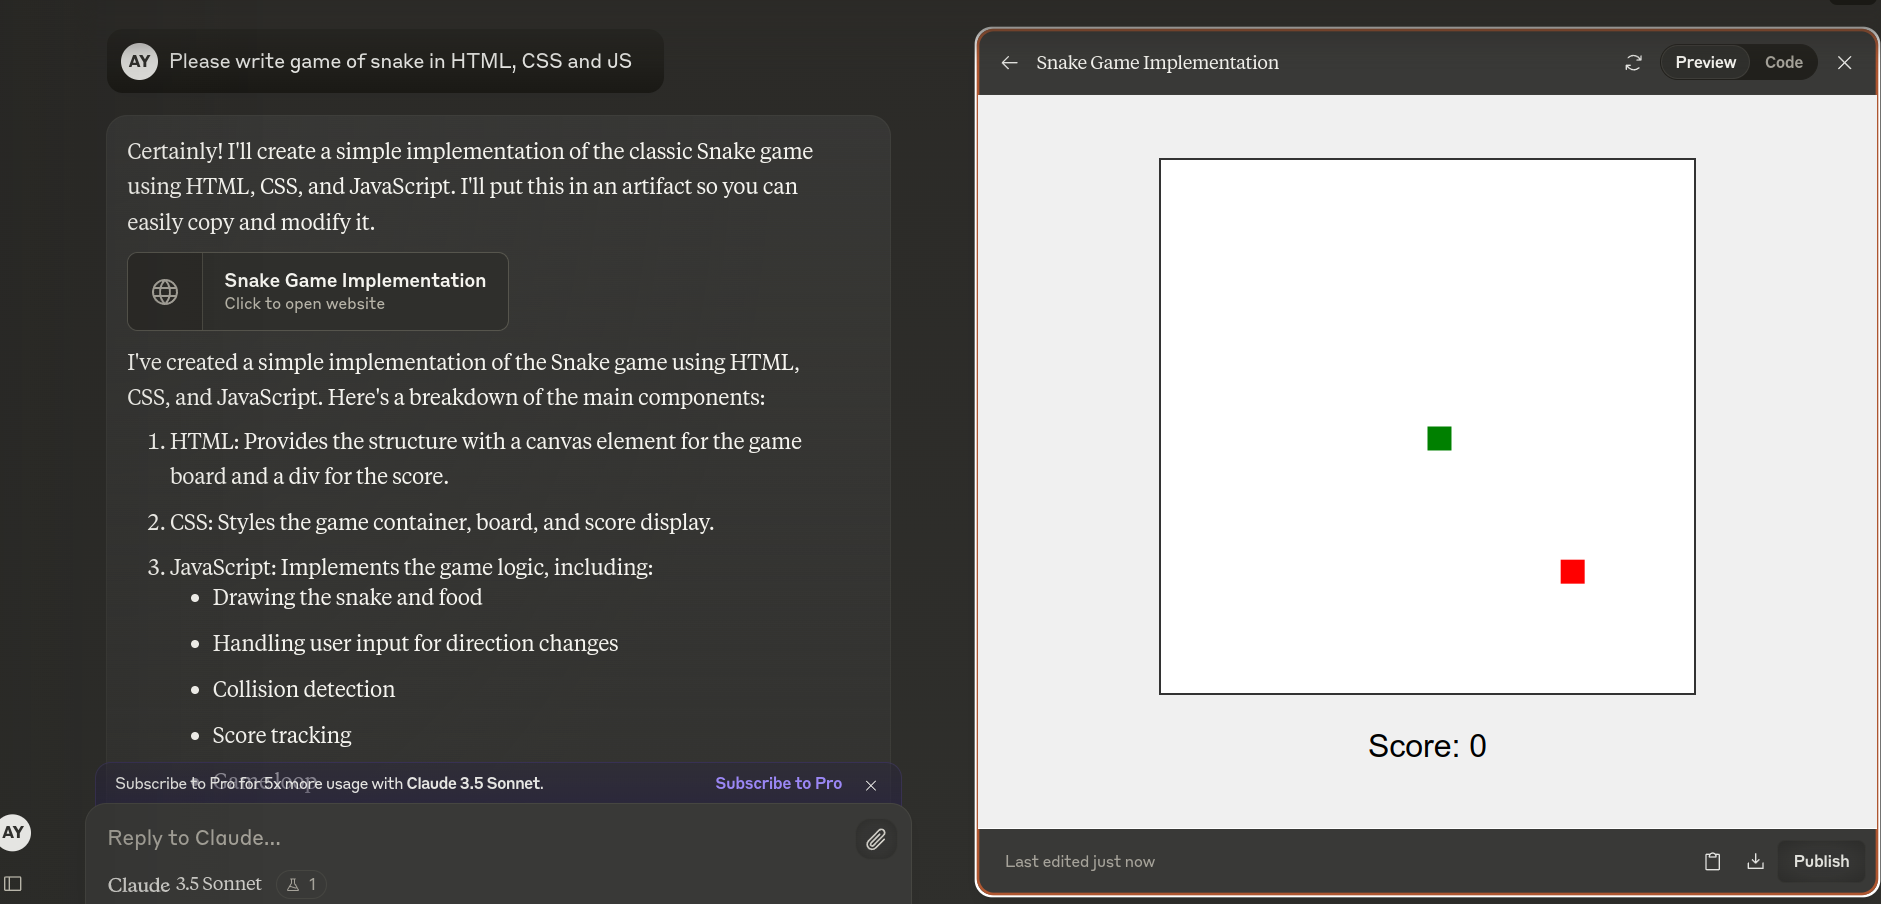The height and width of the screenshot is (904, 1881).
Task: Attach a file with the paperclip icon
Action: [876, 839]
